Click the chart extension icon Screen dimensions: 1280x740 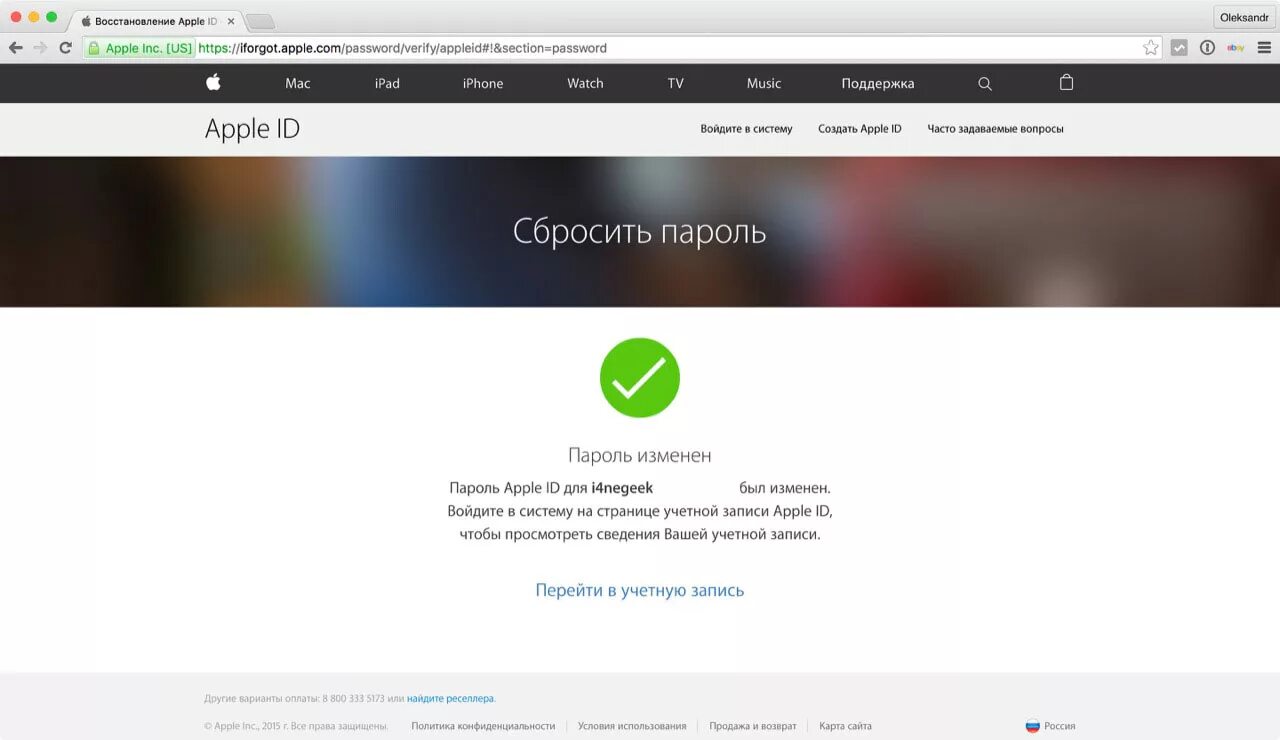[1179, 48]
